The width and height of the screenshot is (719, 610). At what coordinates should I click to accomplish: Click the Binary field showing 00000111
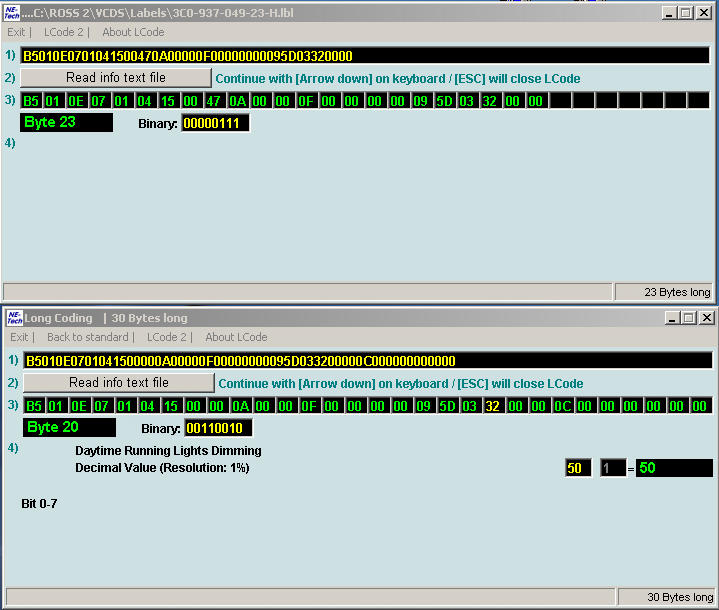tap(215, 123)
